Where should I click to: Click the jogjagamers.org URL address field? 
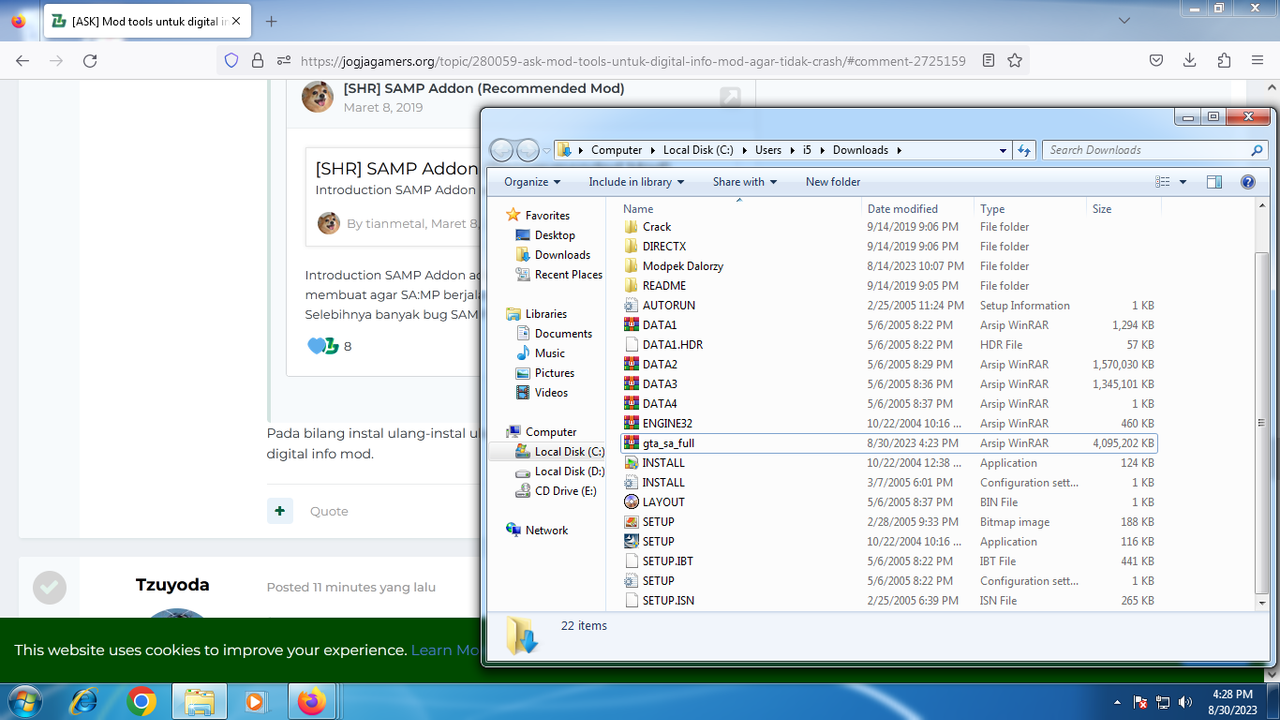(x=633, y=60)
